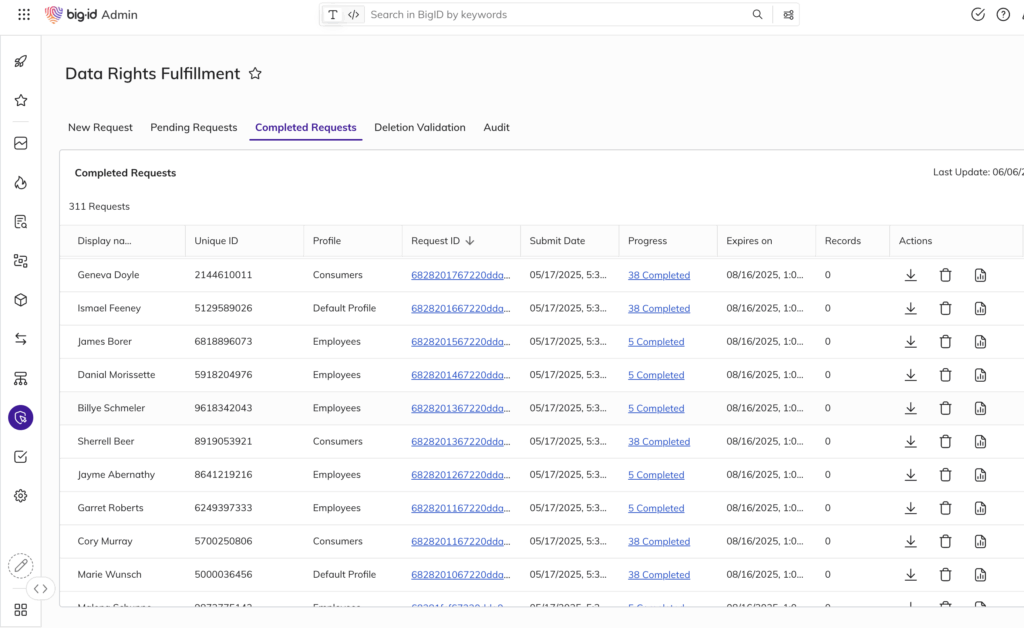Open Danial Morissette's Request ID link
This screenshot has height=628, width=1024.
click(x=460, y=375)
